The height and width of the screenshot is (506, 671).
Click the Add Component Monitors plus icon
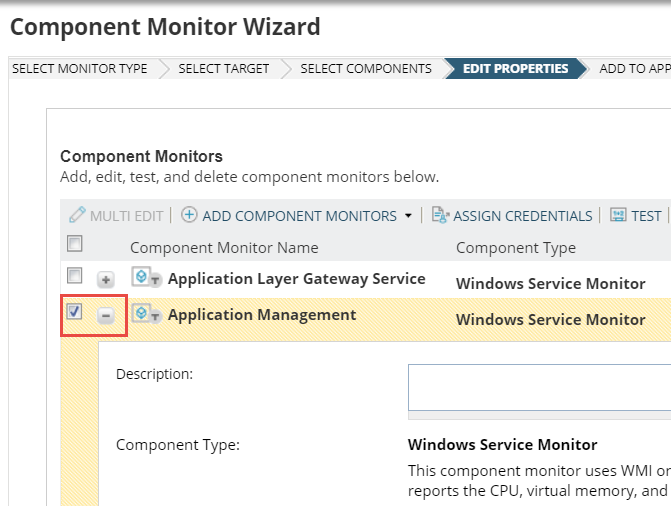click(x=189, y=215)
